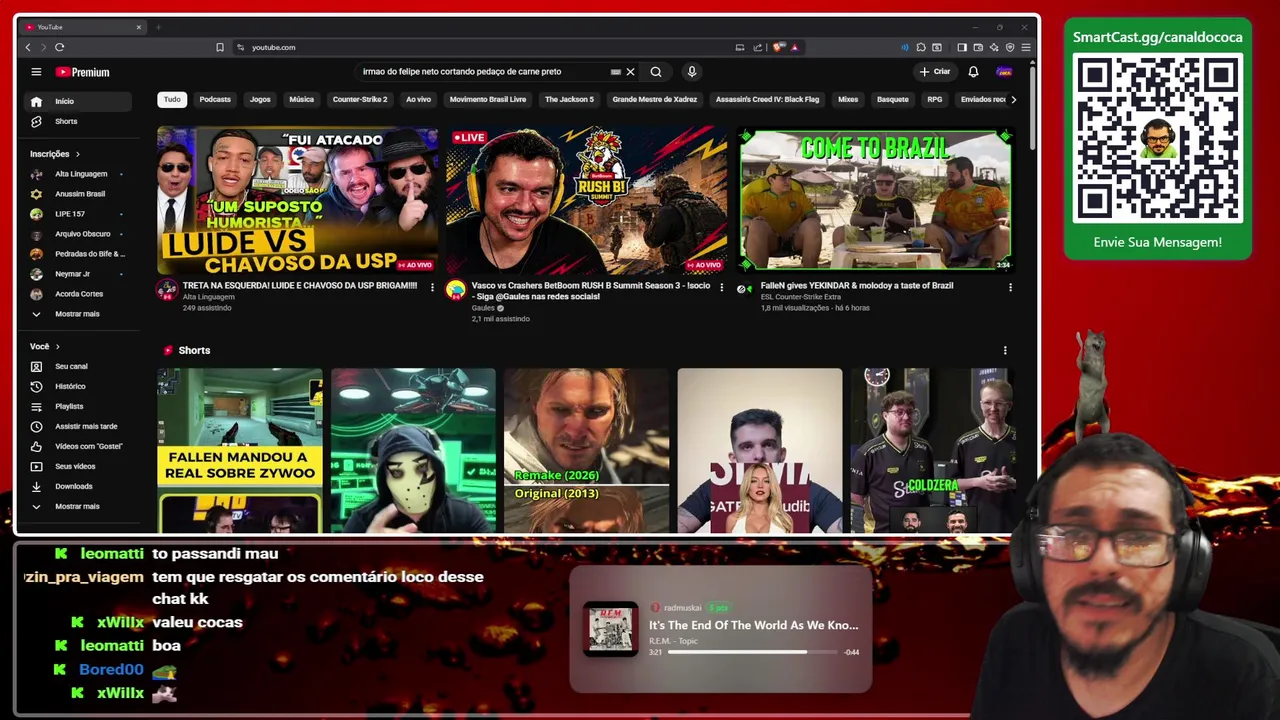Open the Come to Brazil video thumbnail
The image size is (1280, 720).
point(875,200)
